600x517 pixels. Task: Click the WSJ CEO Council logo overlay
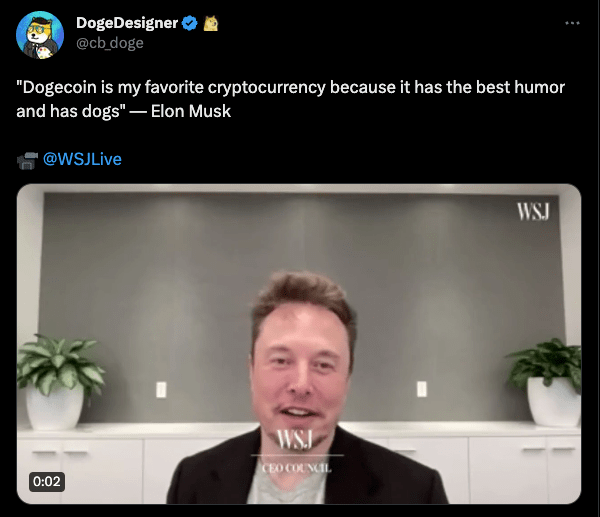(x=297, y=452)
